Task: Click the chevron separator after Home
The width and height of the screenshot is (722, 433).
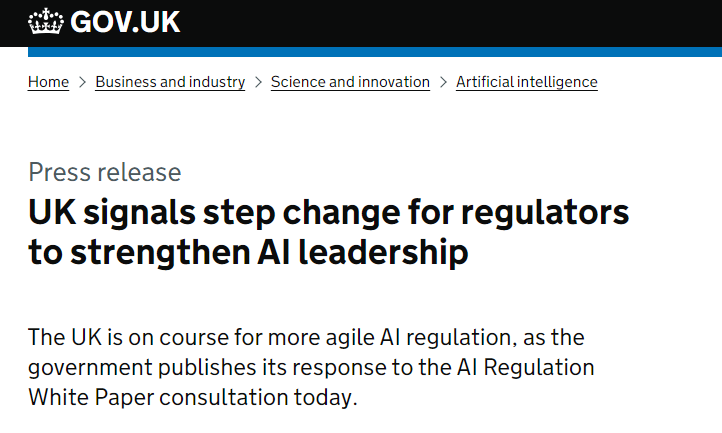Action: 82,82
